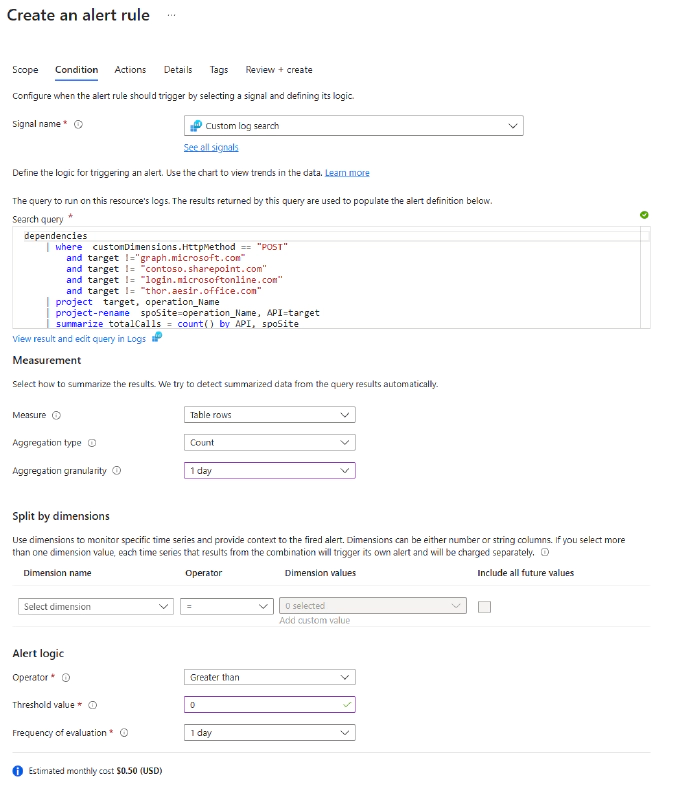Open the Select dimension dropdown
Image resolution: width=700 pixels, height=793 pixels.
tap(96, 607)
